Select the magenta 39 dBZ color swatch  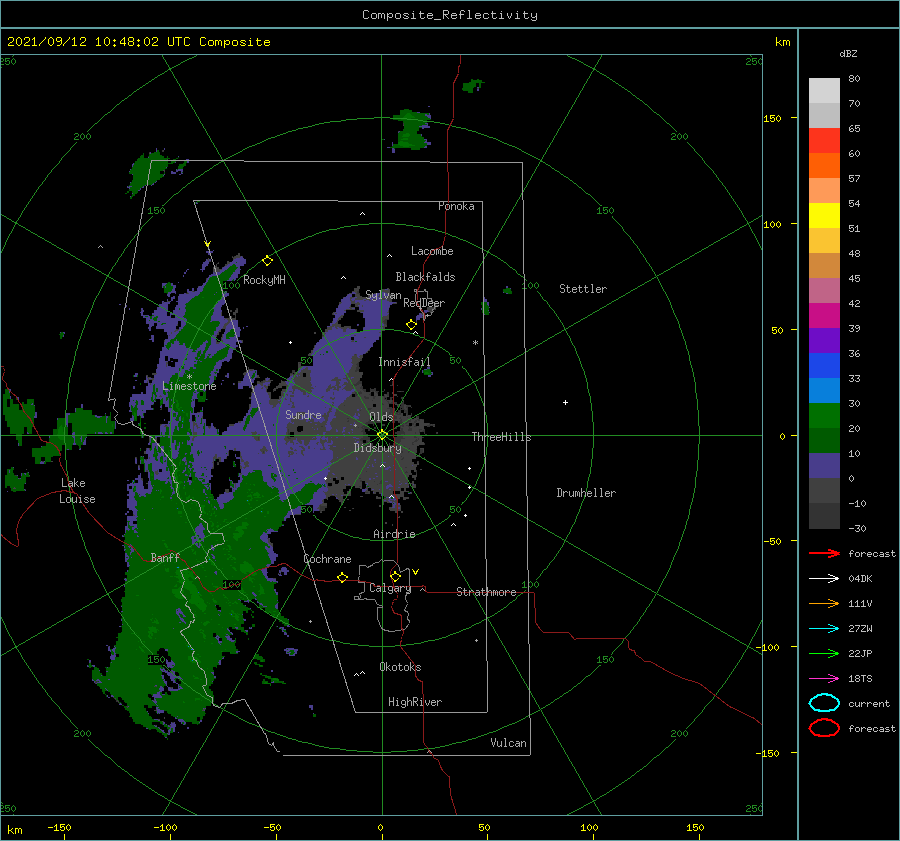tap(824, 316)
